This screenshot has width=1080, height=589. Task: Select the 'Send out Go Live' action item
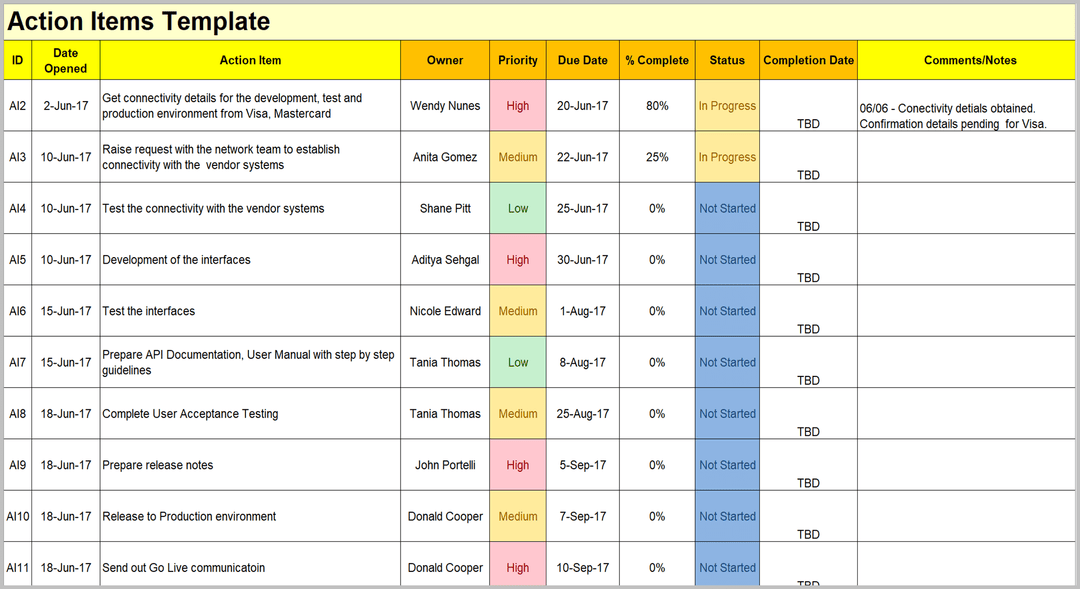coord(184,568)
